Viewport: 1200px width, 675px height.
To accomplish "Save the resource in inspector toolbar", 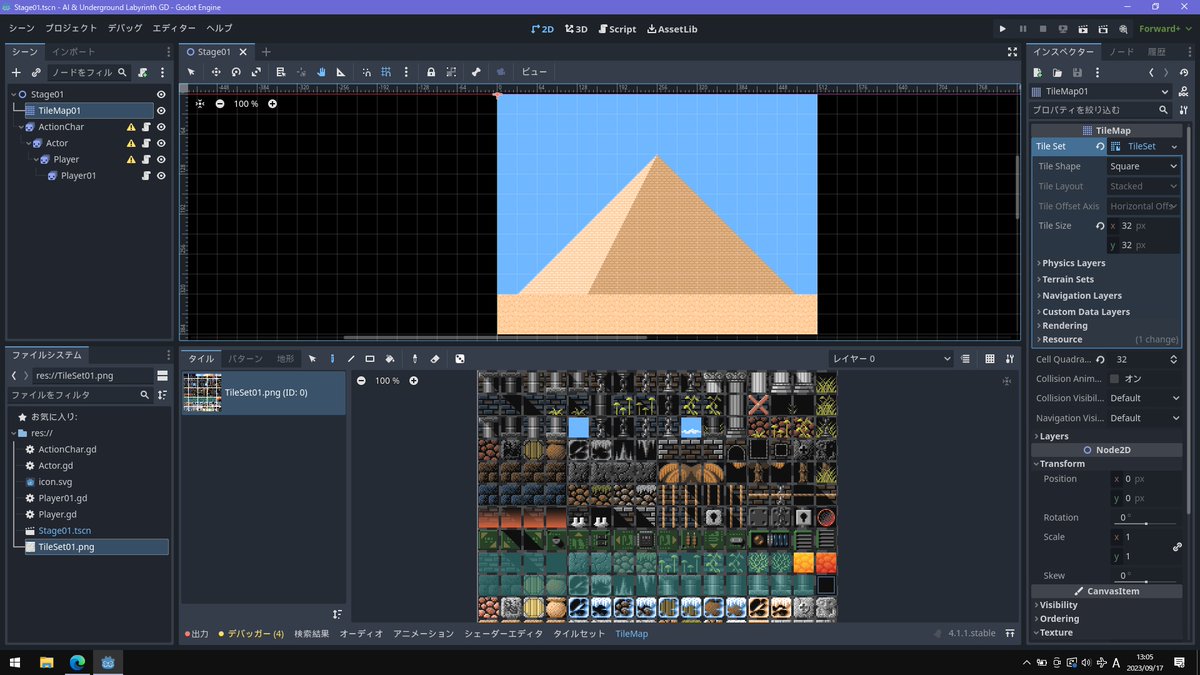I will 1077,73.
